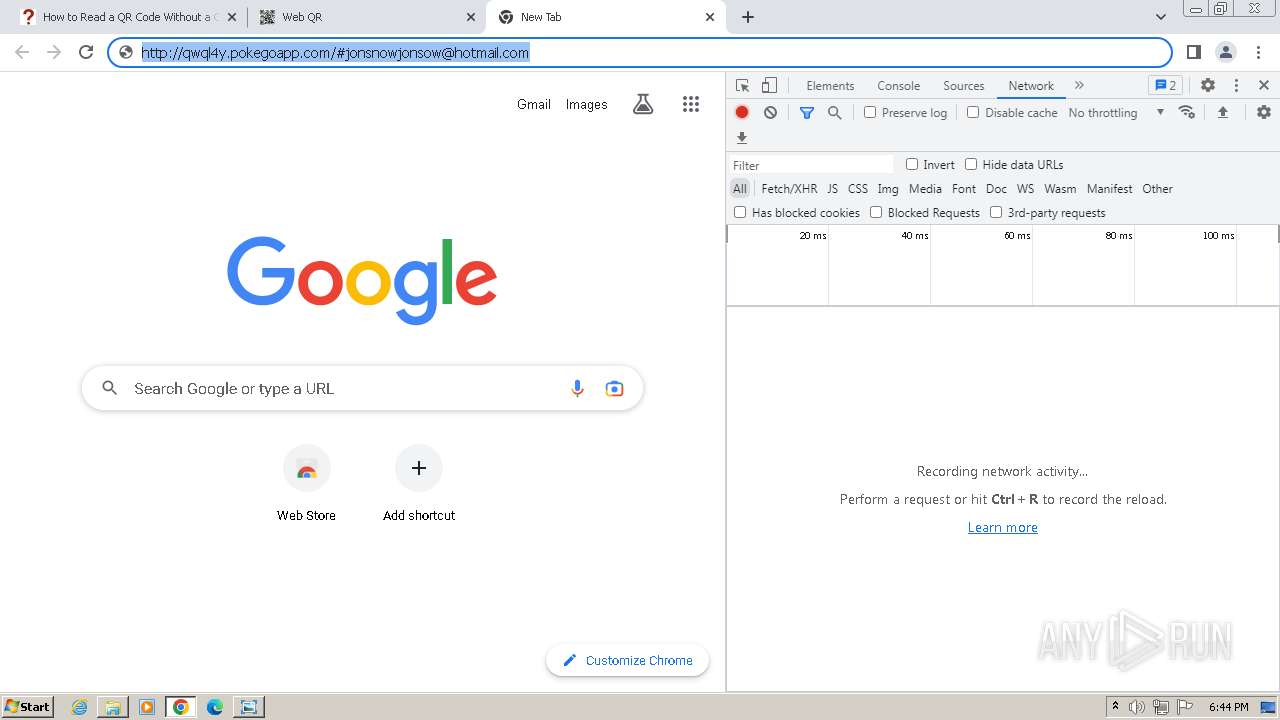Start voice search with the microphone icon
This screenshot has width=1280, height=720.
[x=577, y=388]
